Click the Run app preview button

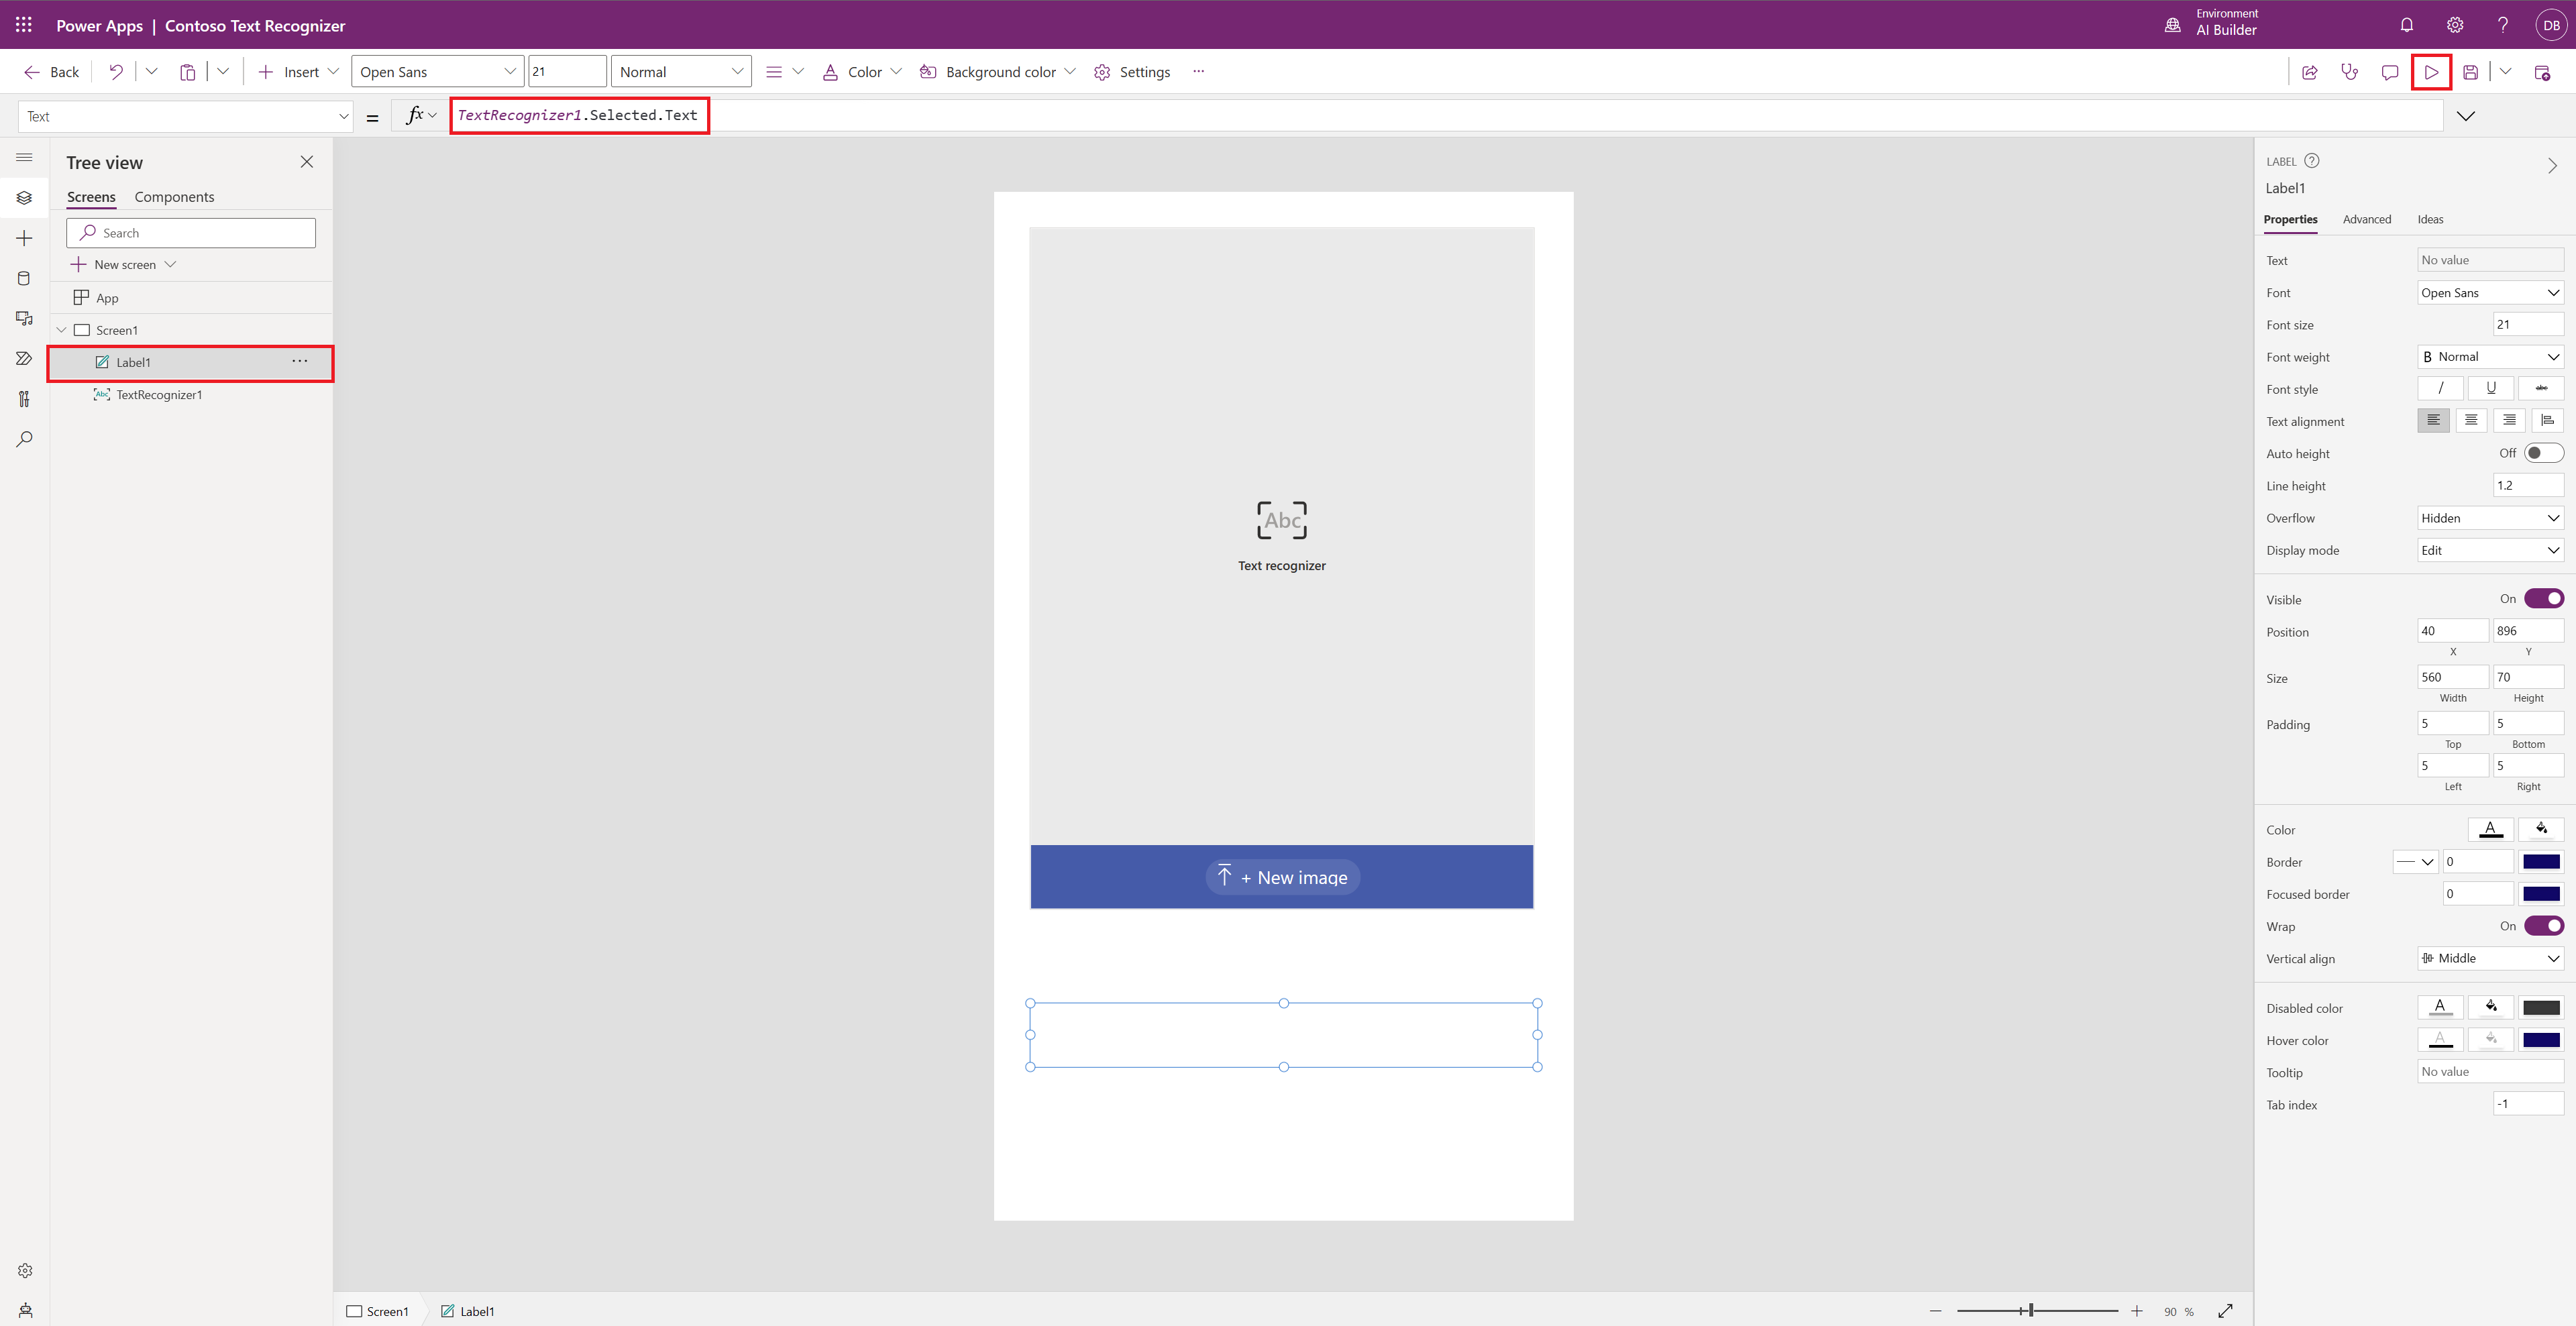click(x=2430, y=71)
